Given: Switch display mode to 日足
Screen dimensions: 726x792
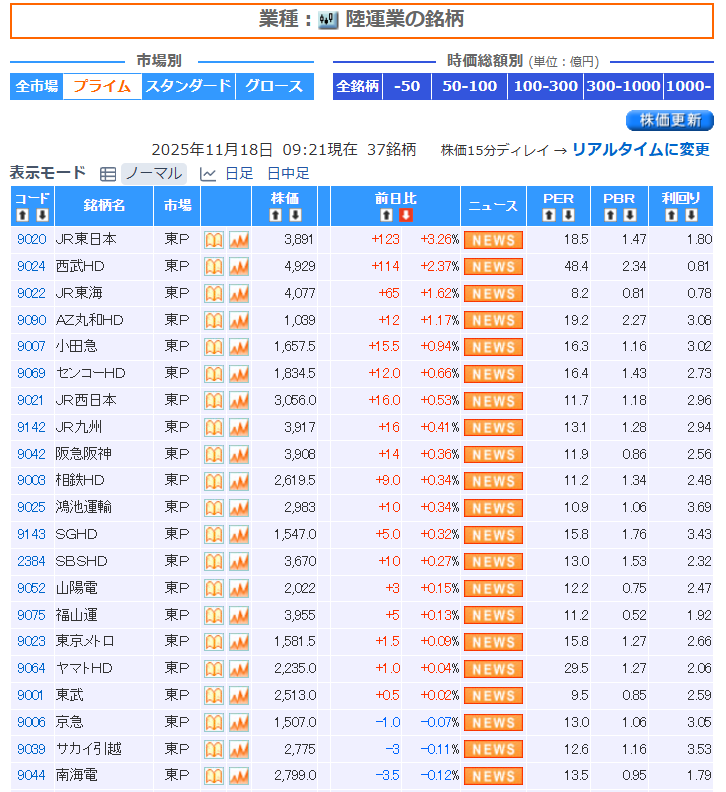Looking at the screenshot, I should click(238, 173).
